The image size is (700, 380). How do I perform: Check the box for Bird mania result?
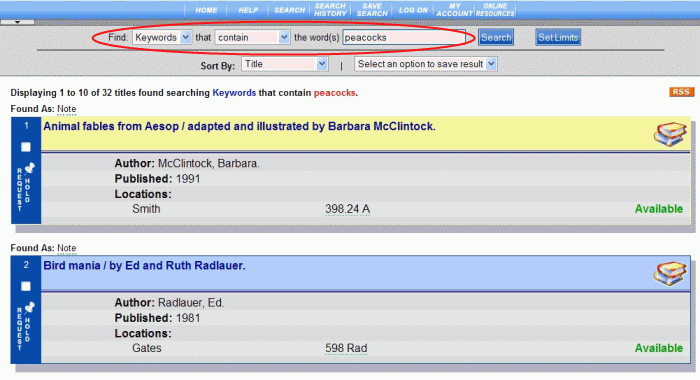(x=26, y=286)
